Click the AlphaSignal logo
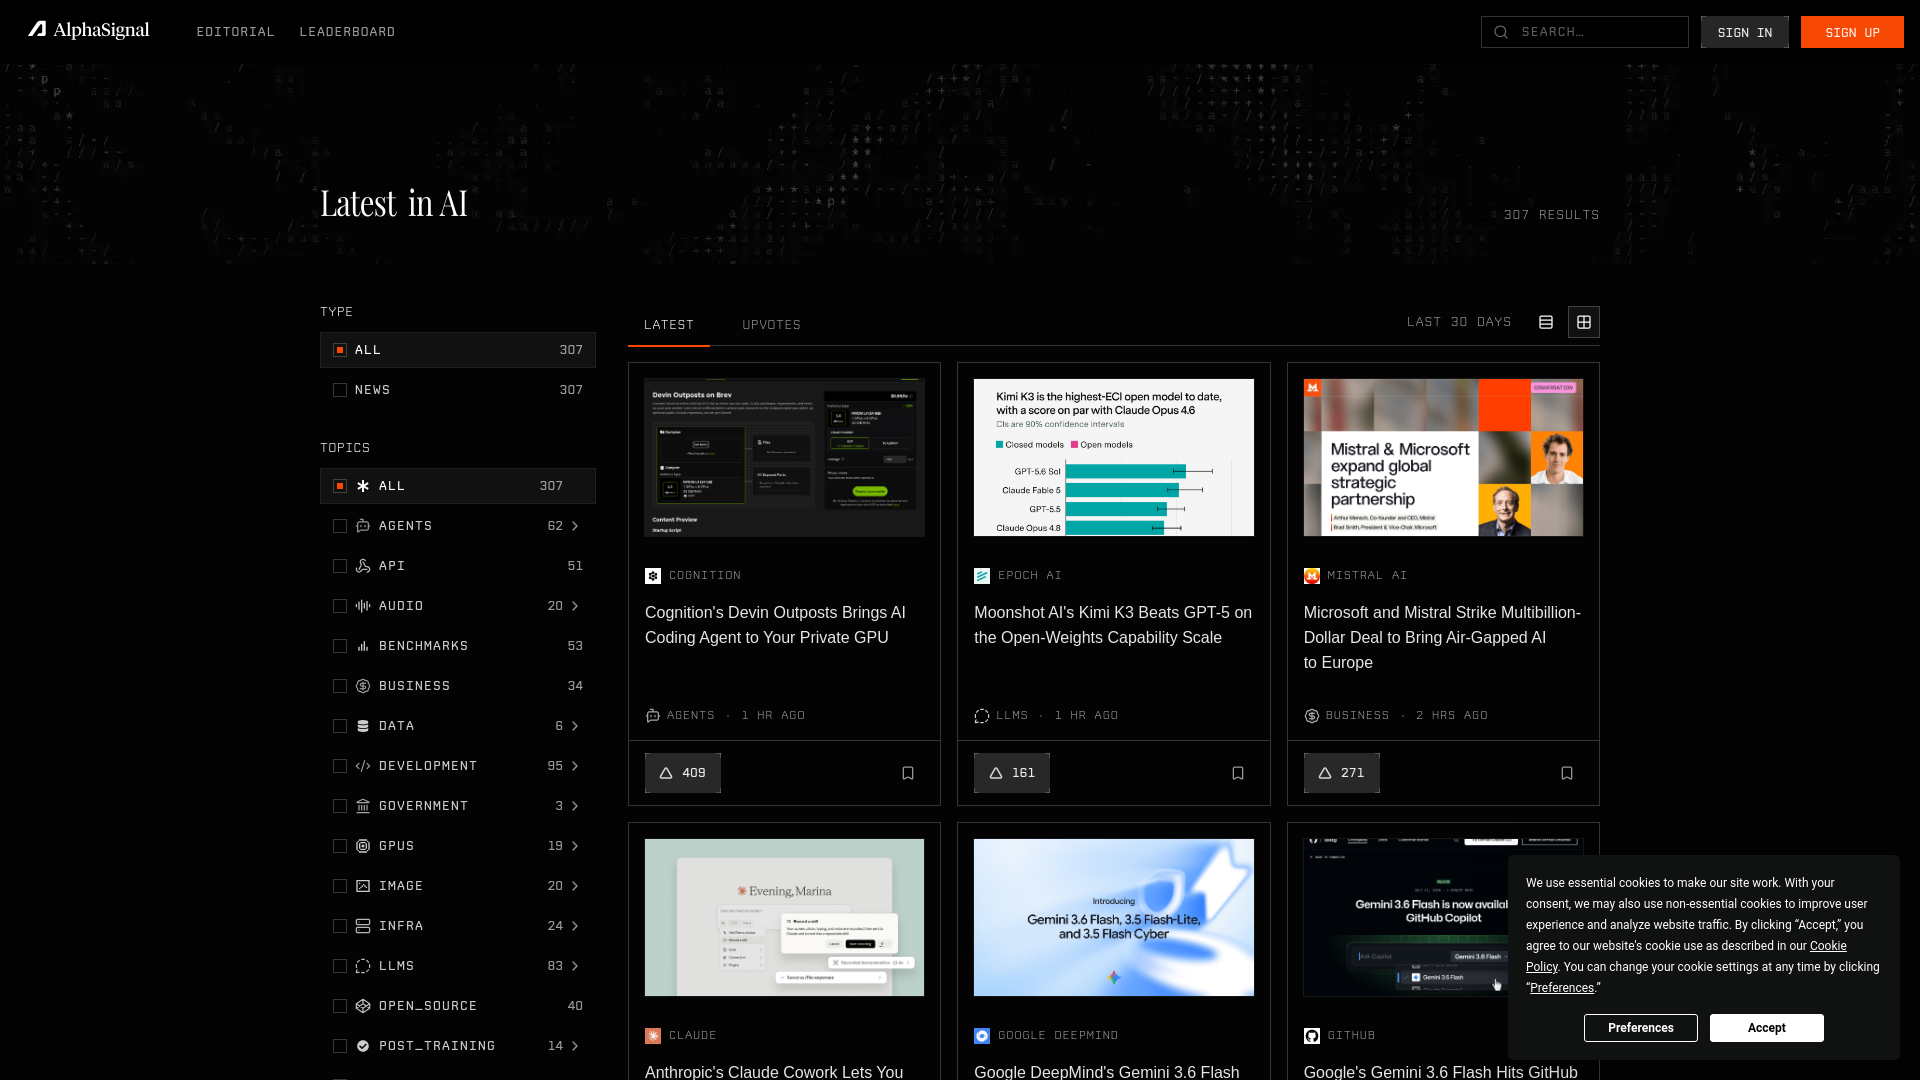The image size is (1920, 1080). pos(89,31)
